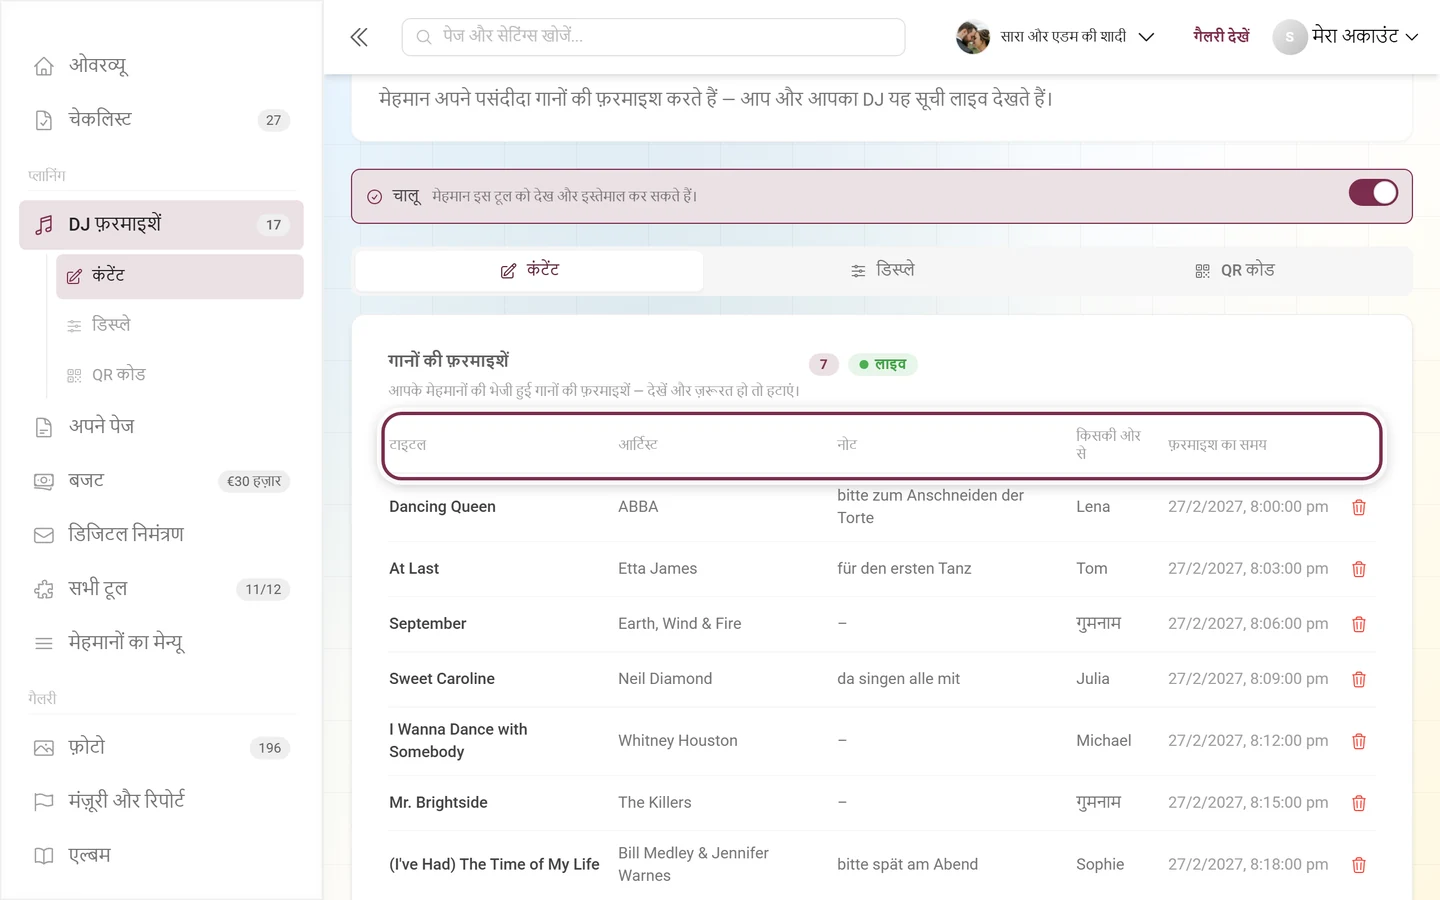Screen dimensions: 1440x900
Task: Open सभी टूल list
Action: [x=161, y=589]
